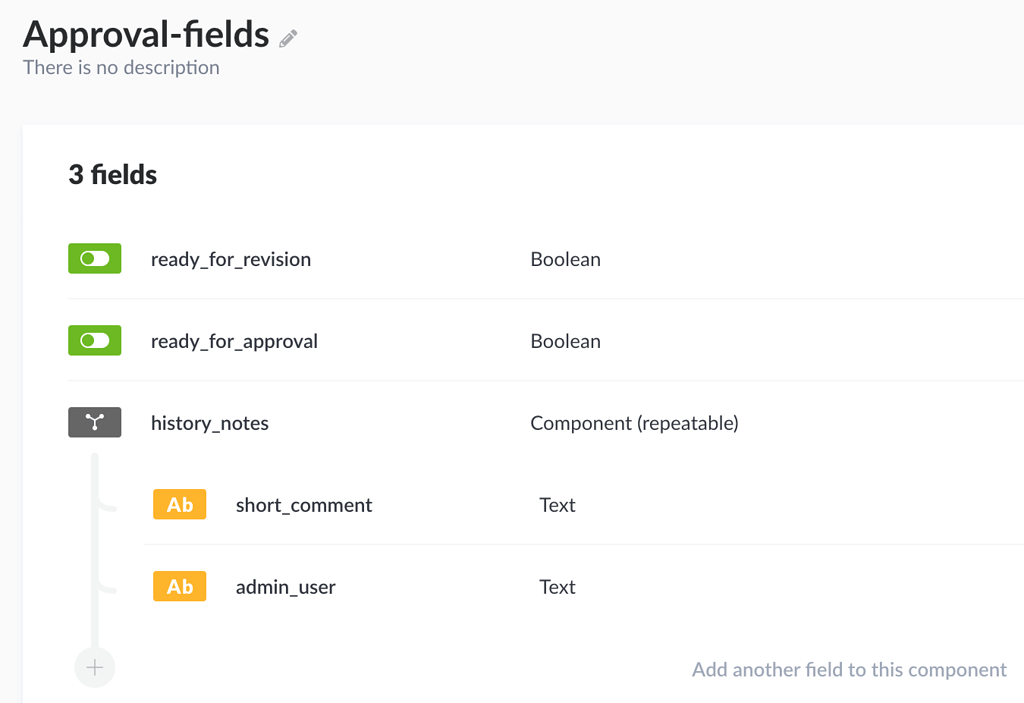Click the green Boolean icon for ready_for_revision
1024x703 pixels.
click(95, 258)
